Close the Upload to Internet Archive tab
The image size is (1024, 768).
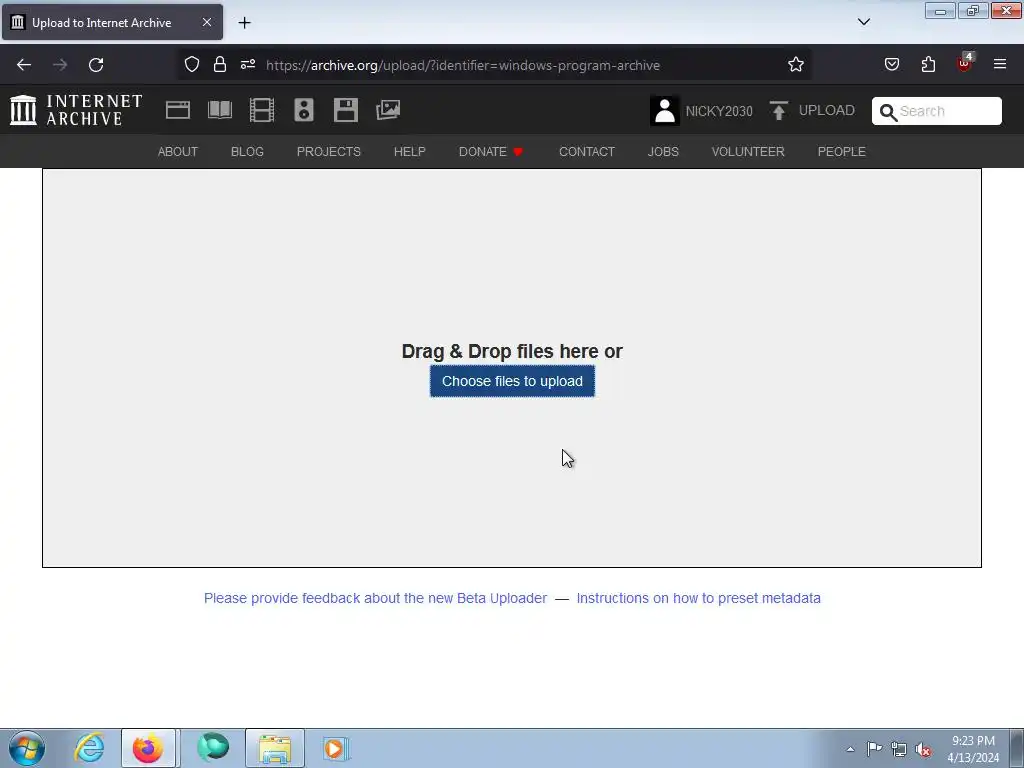point(206,22)
